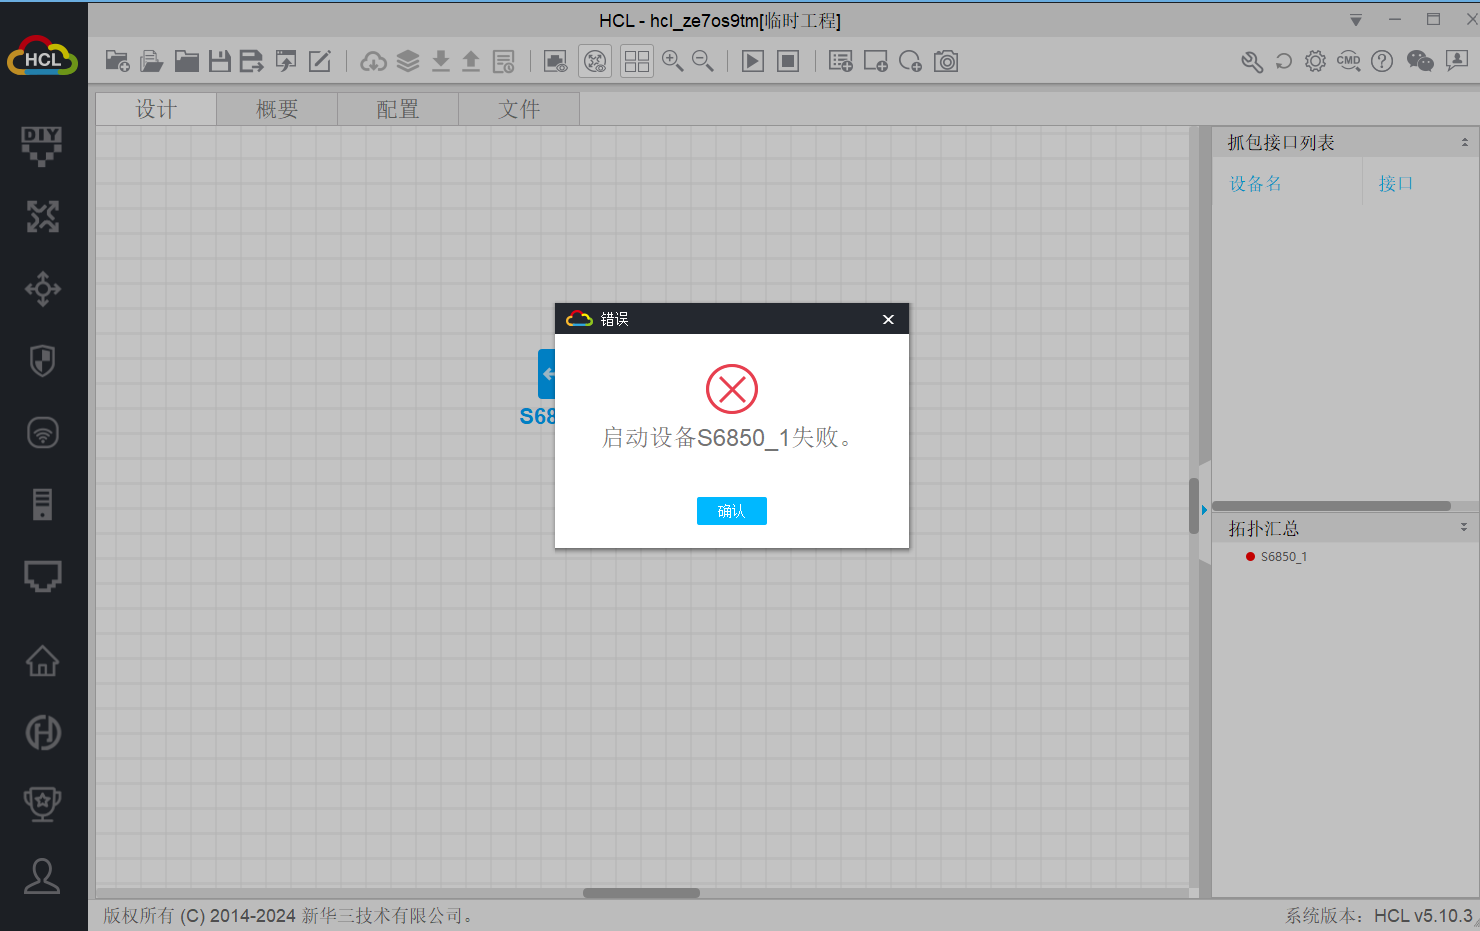Click the 接口 column header
The image size is (1480, 931).
click(1396, 184)
